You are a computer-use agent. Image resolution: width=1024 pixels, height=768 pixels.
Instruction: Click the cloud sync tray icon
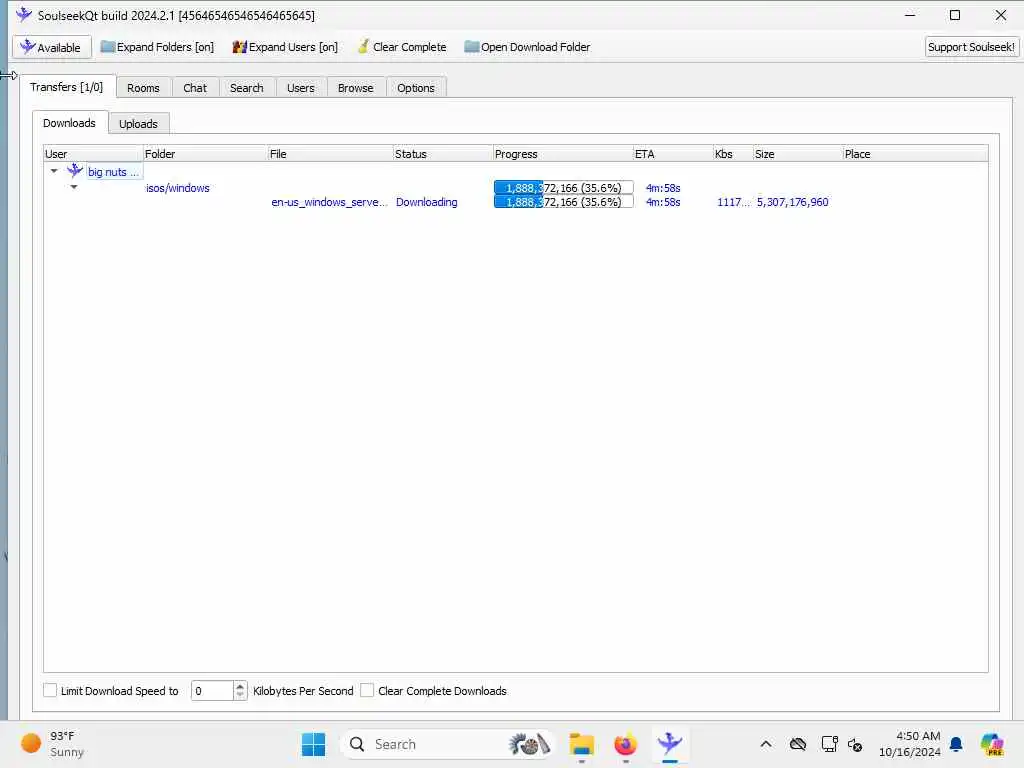coord(797,744)
